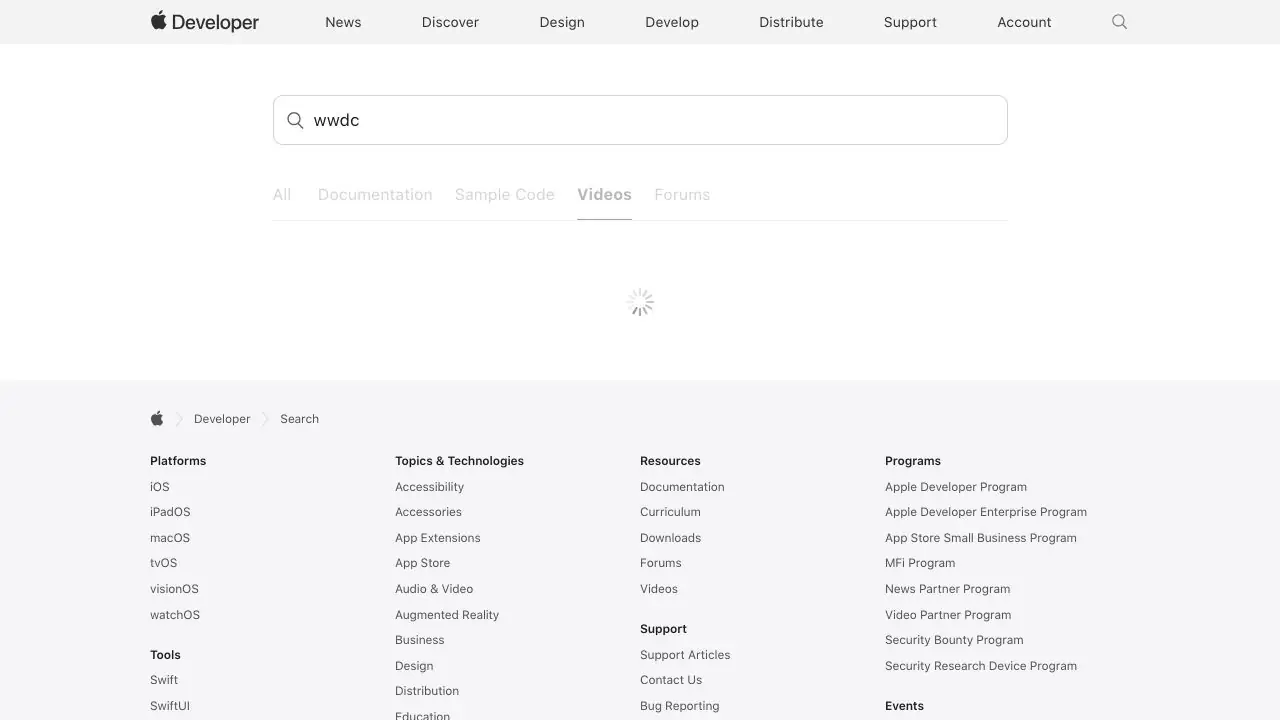Screen dimensions: 1280x720
Task: Click the Platforms footer heading
Action: [x=178, y=461]
